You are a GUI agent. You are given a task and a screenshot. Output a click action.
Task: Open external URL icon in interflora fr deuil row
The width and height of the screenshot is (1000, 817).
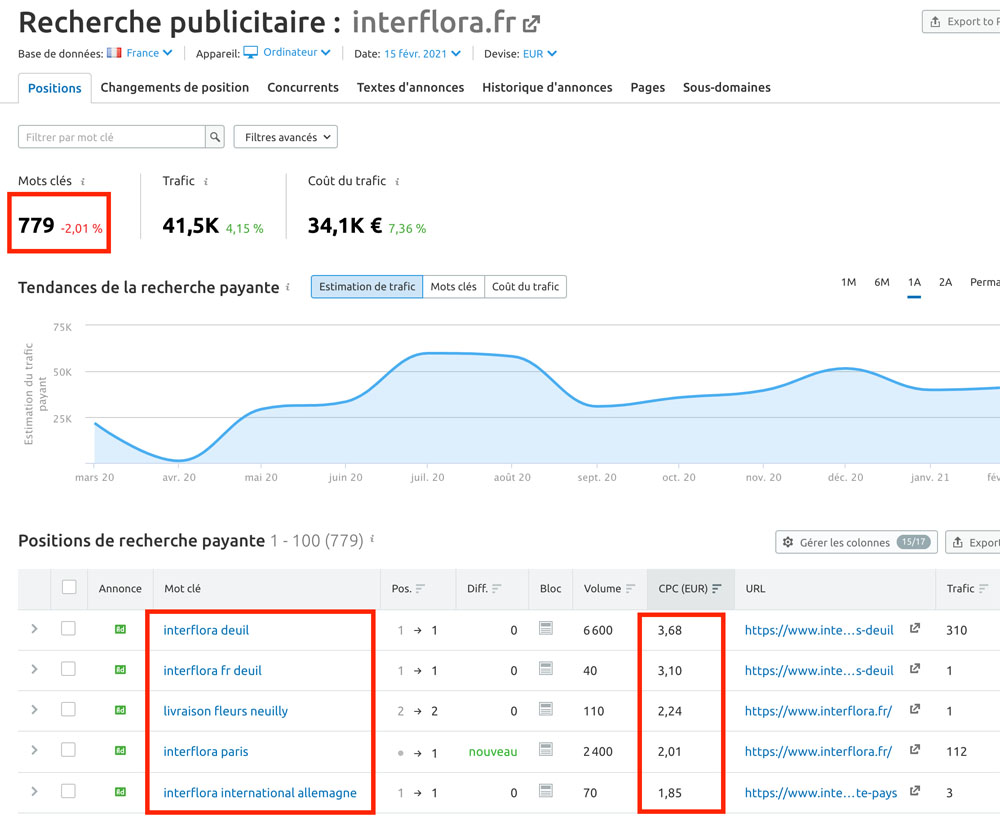click(915, 668)
